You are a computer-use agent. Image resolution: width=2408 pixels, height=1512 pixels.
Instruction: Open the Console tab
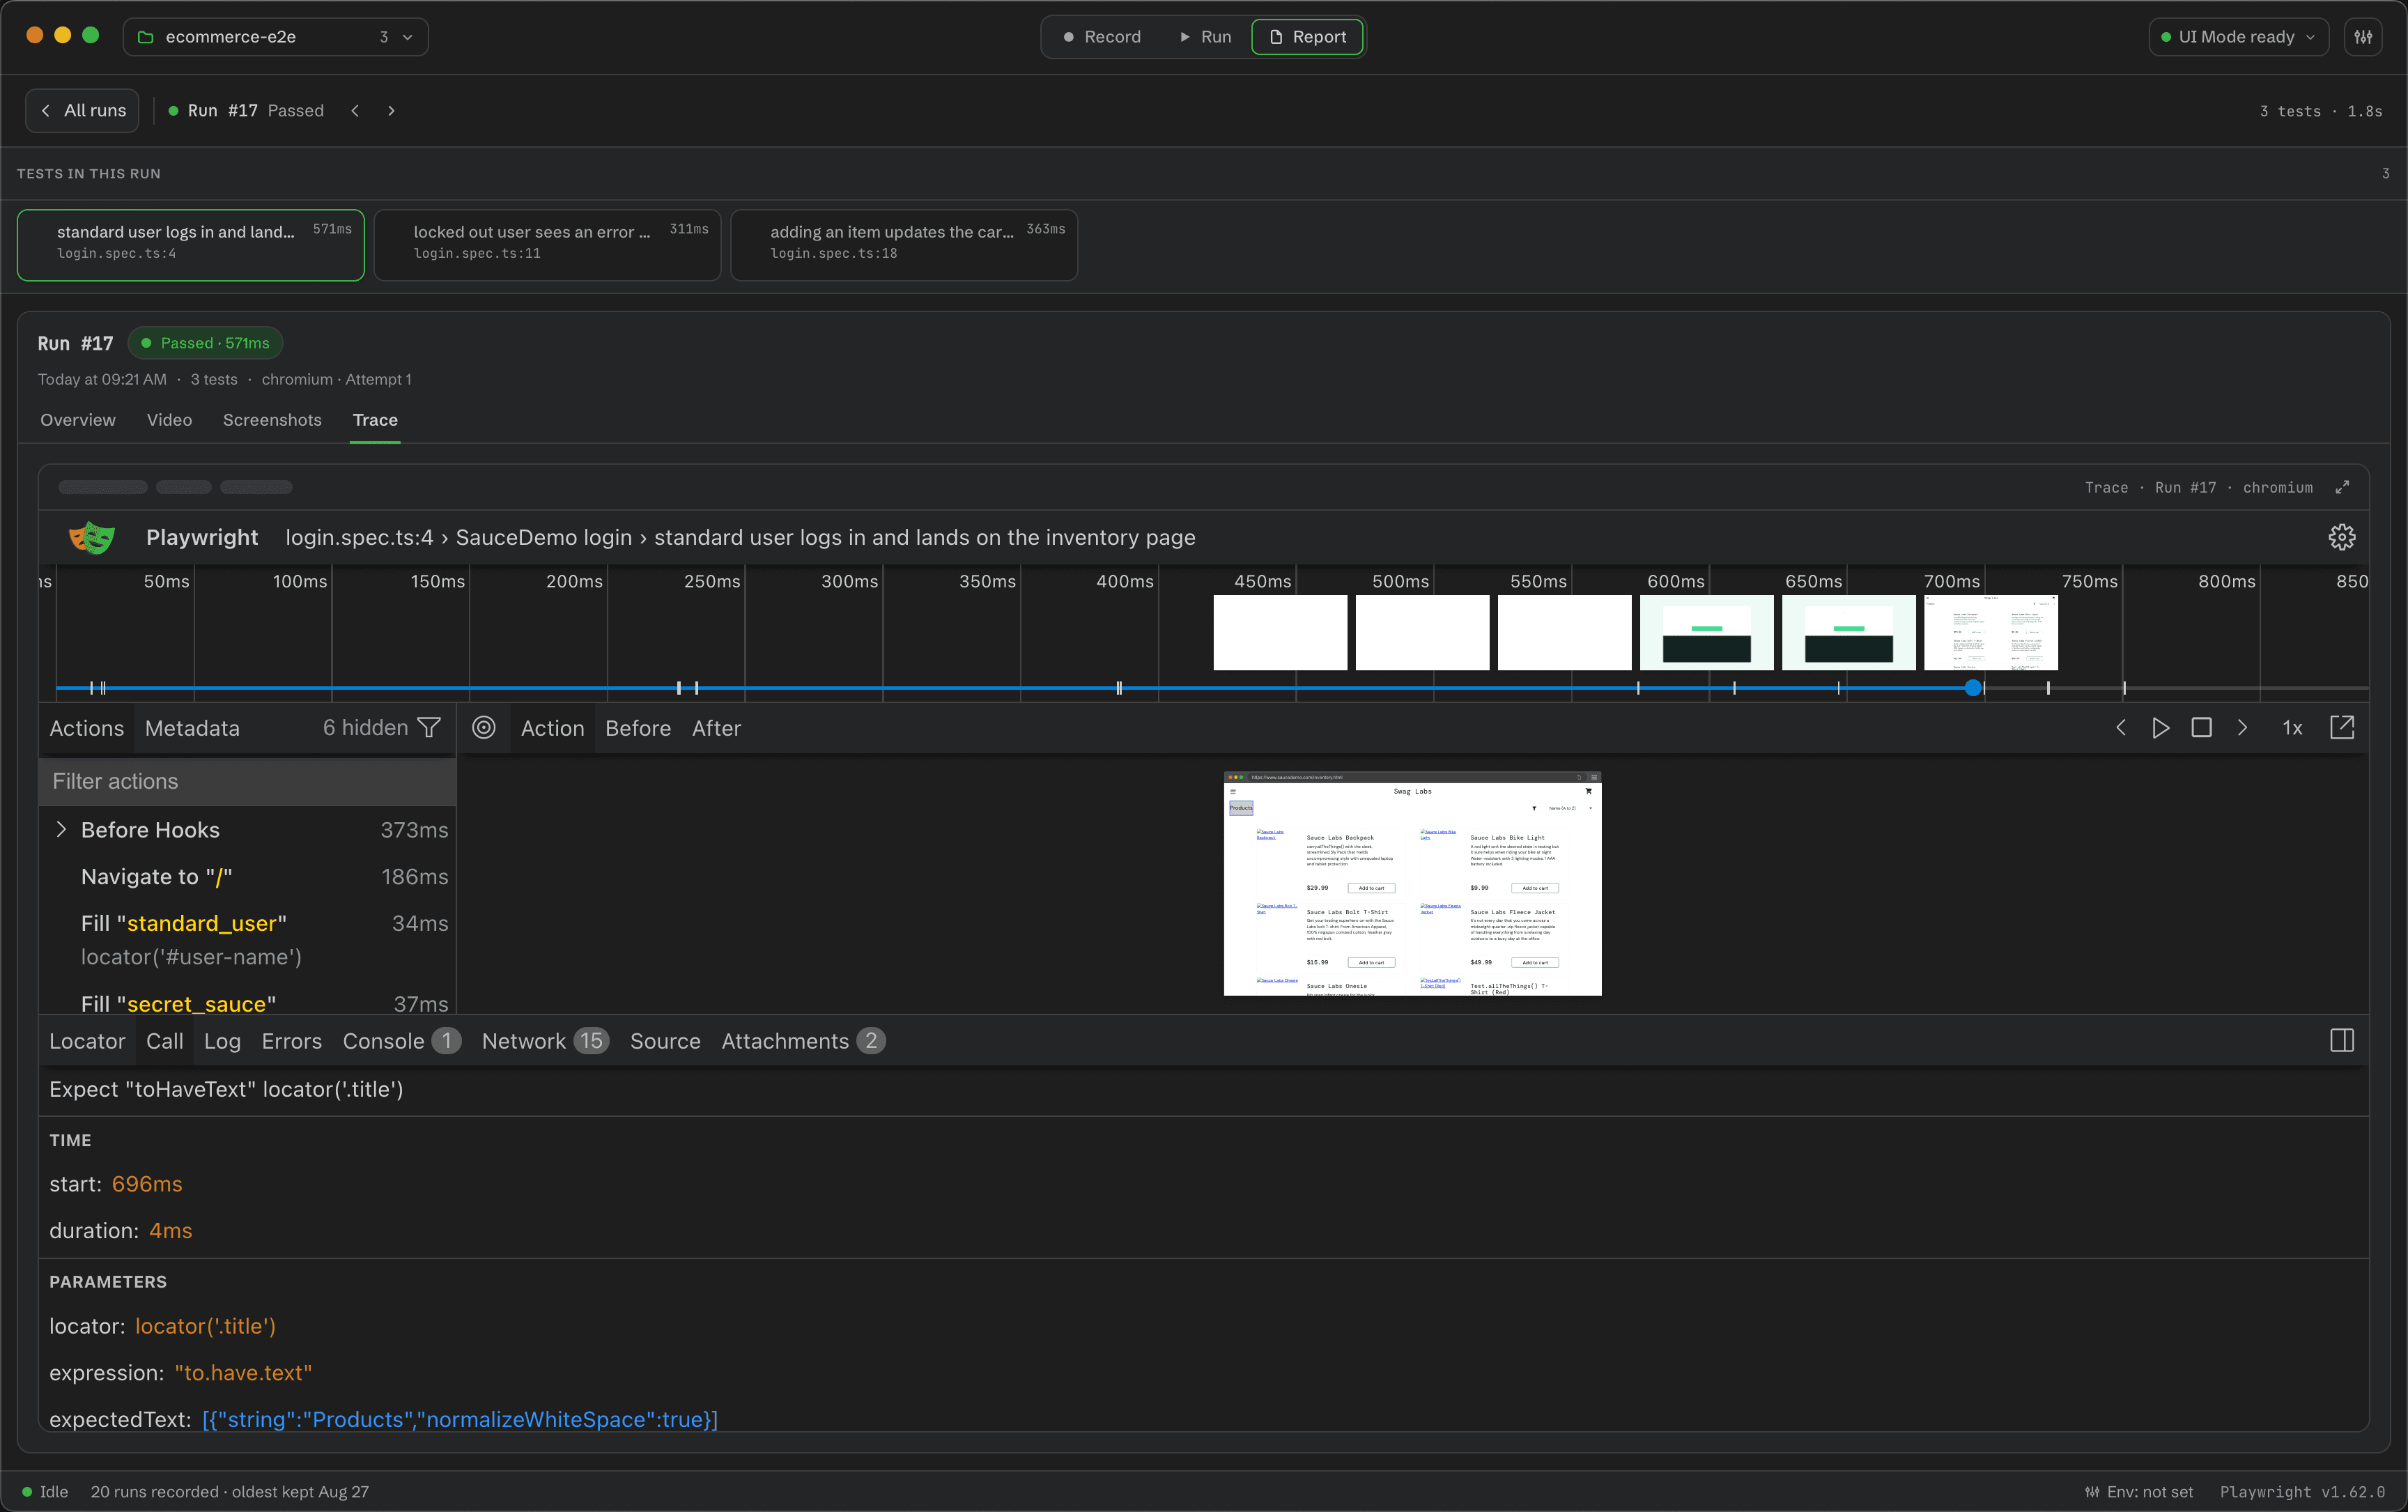pyautogui.click(x=401, y=1041)
